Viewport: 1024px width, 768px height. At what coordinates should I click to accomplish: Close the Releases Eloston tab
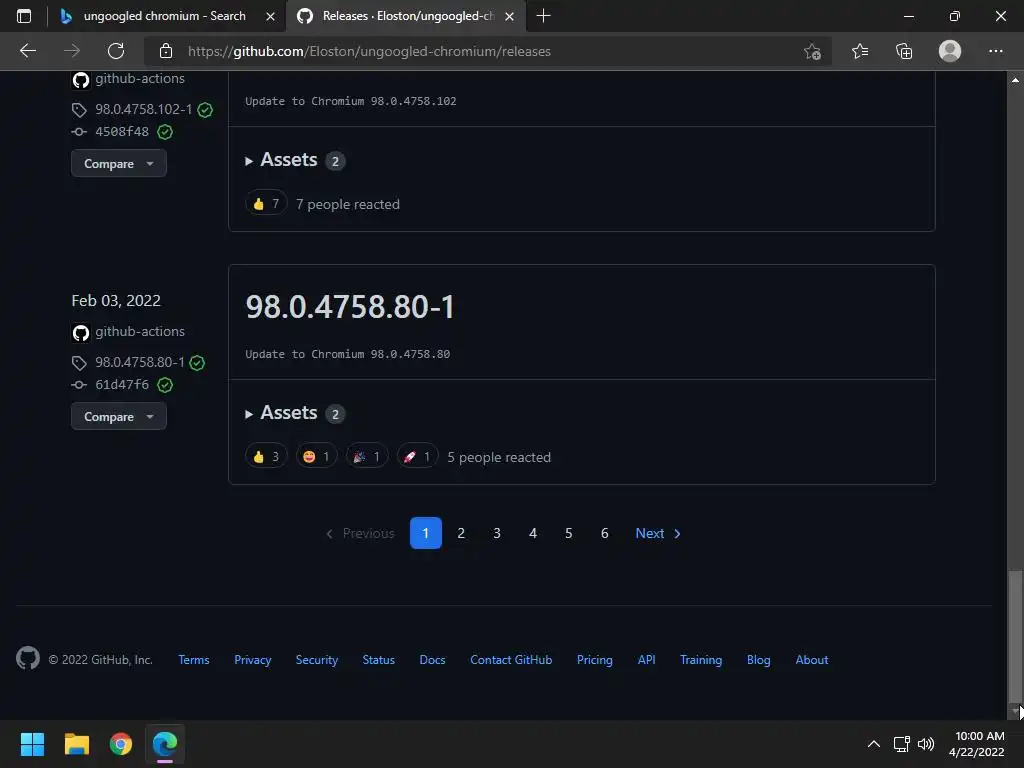[509, 16]
